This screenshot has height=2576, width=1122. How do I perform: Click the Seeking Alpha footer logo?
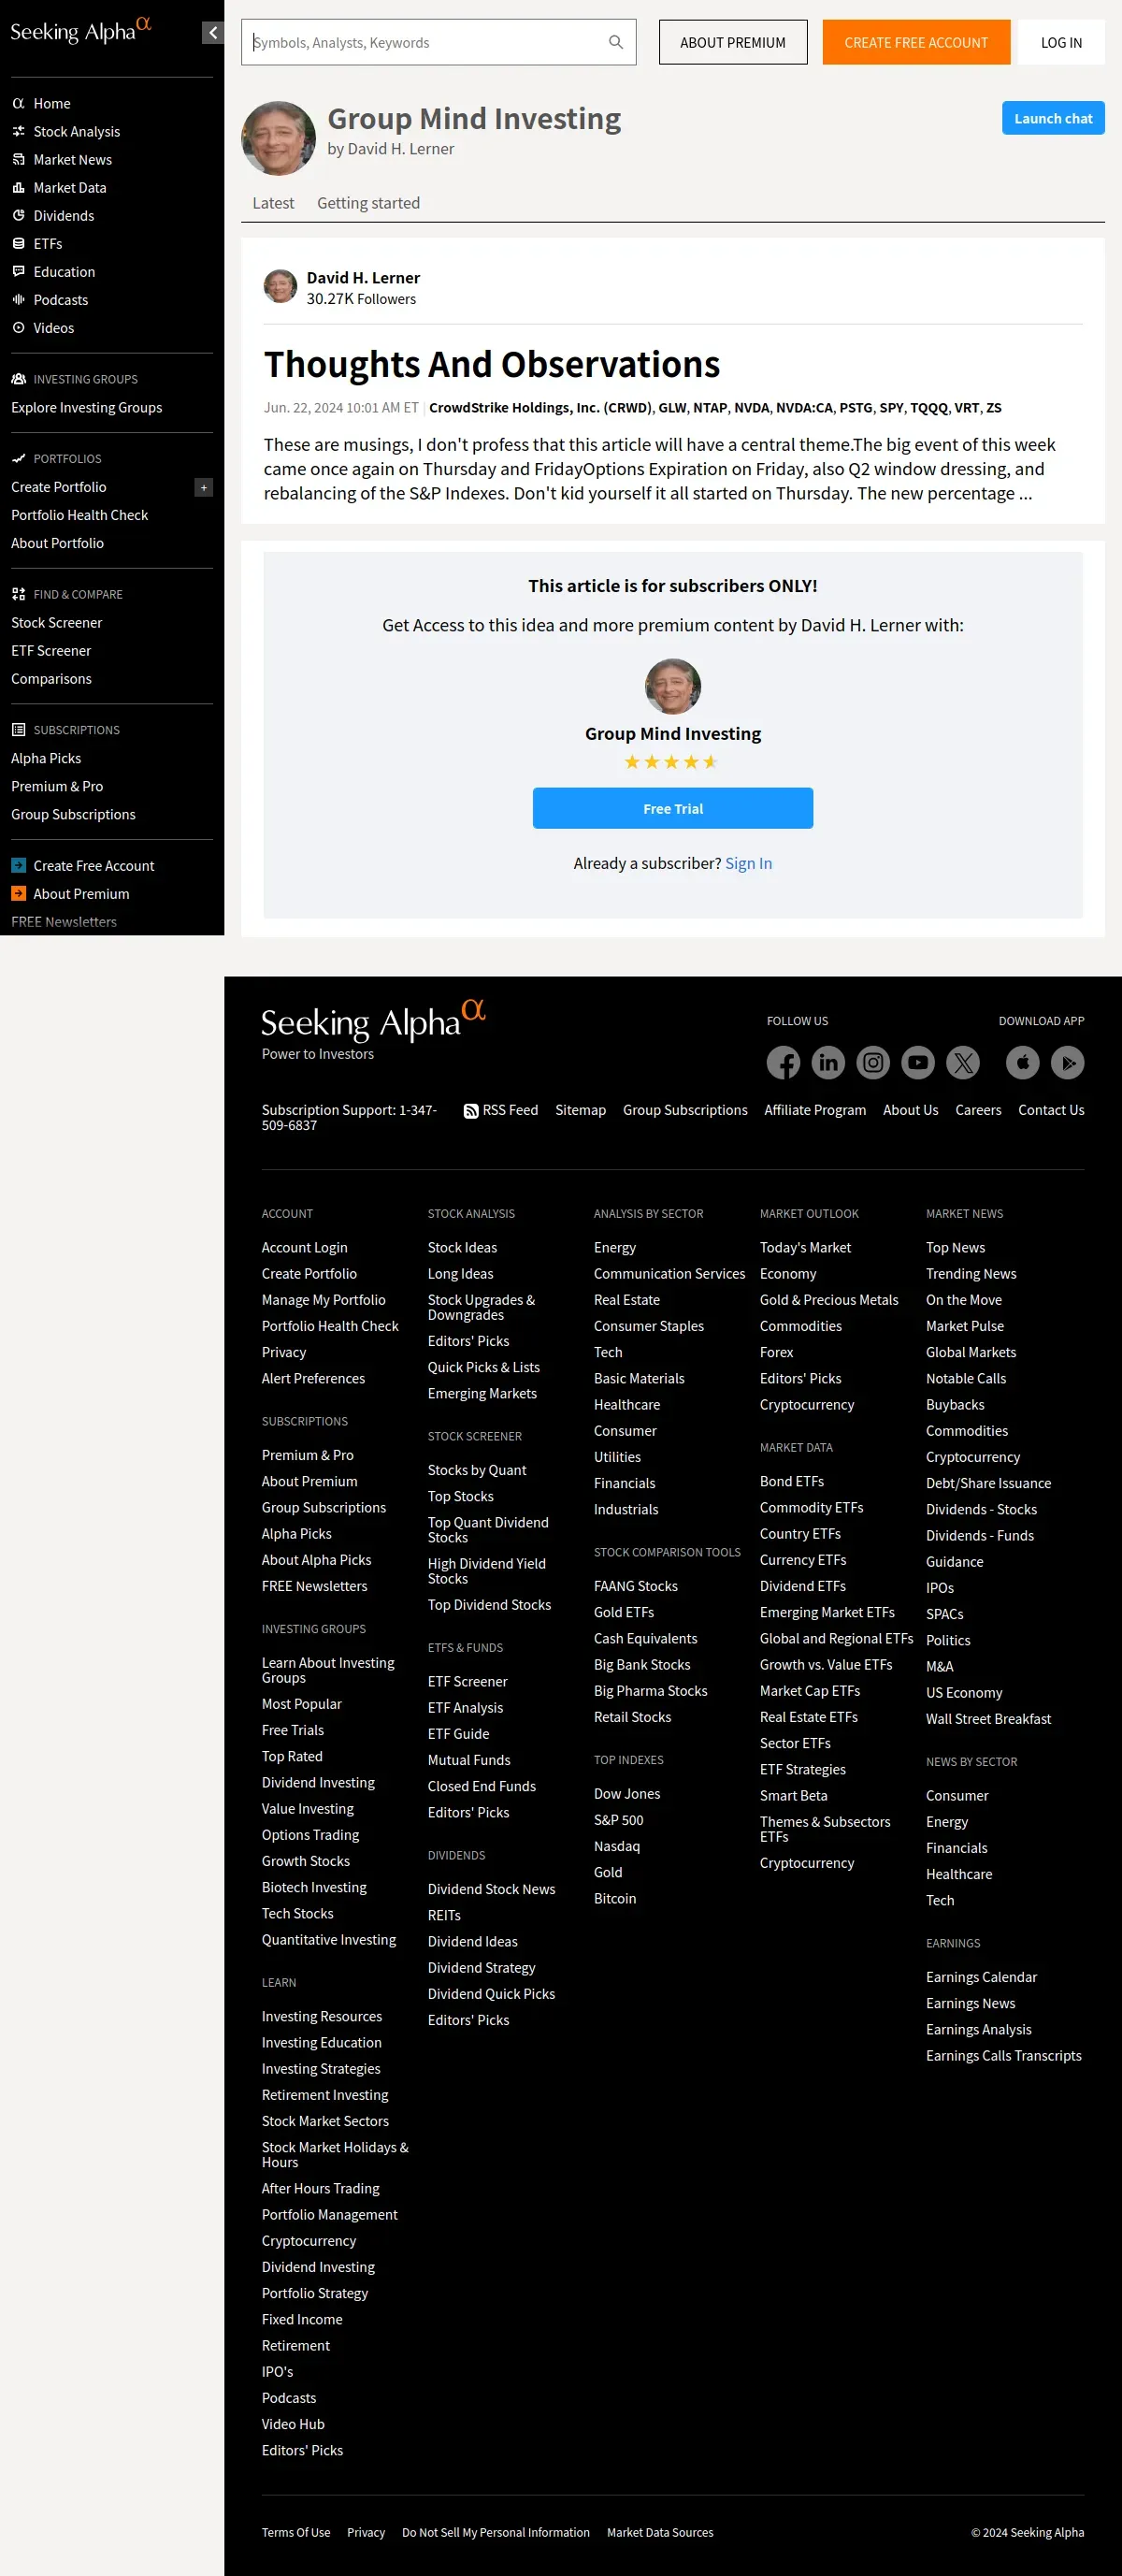tap(373, 1021)
